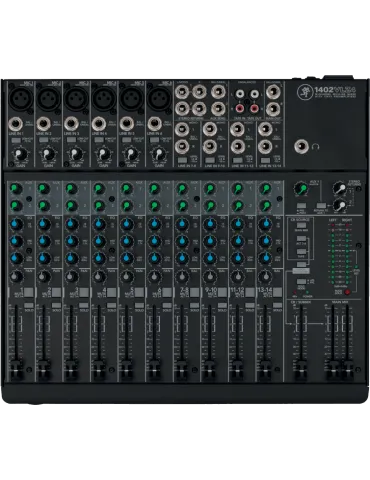Click the MIC 3 XLR input jack
Image resolution: width=370 pixels, height=480 pixels.
(x=76, y=98)
